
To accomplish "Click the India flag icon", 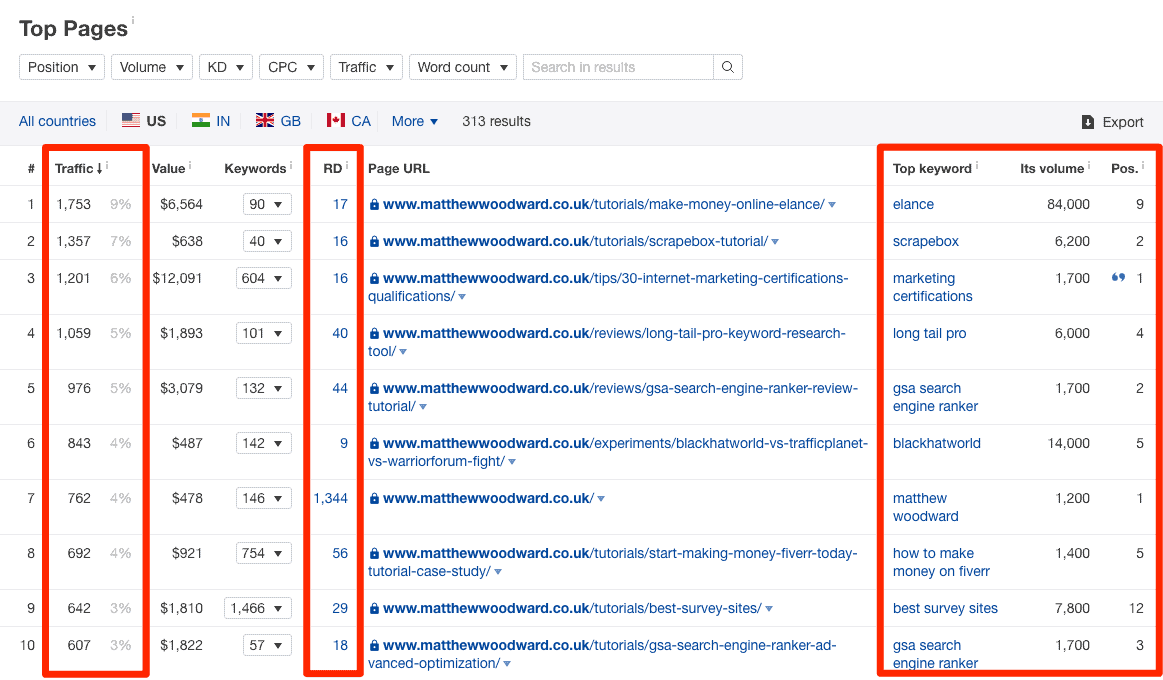I will [200, 121].
